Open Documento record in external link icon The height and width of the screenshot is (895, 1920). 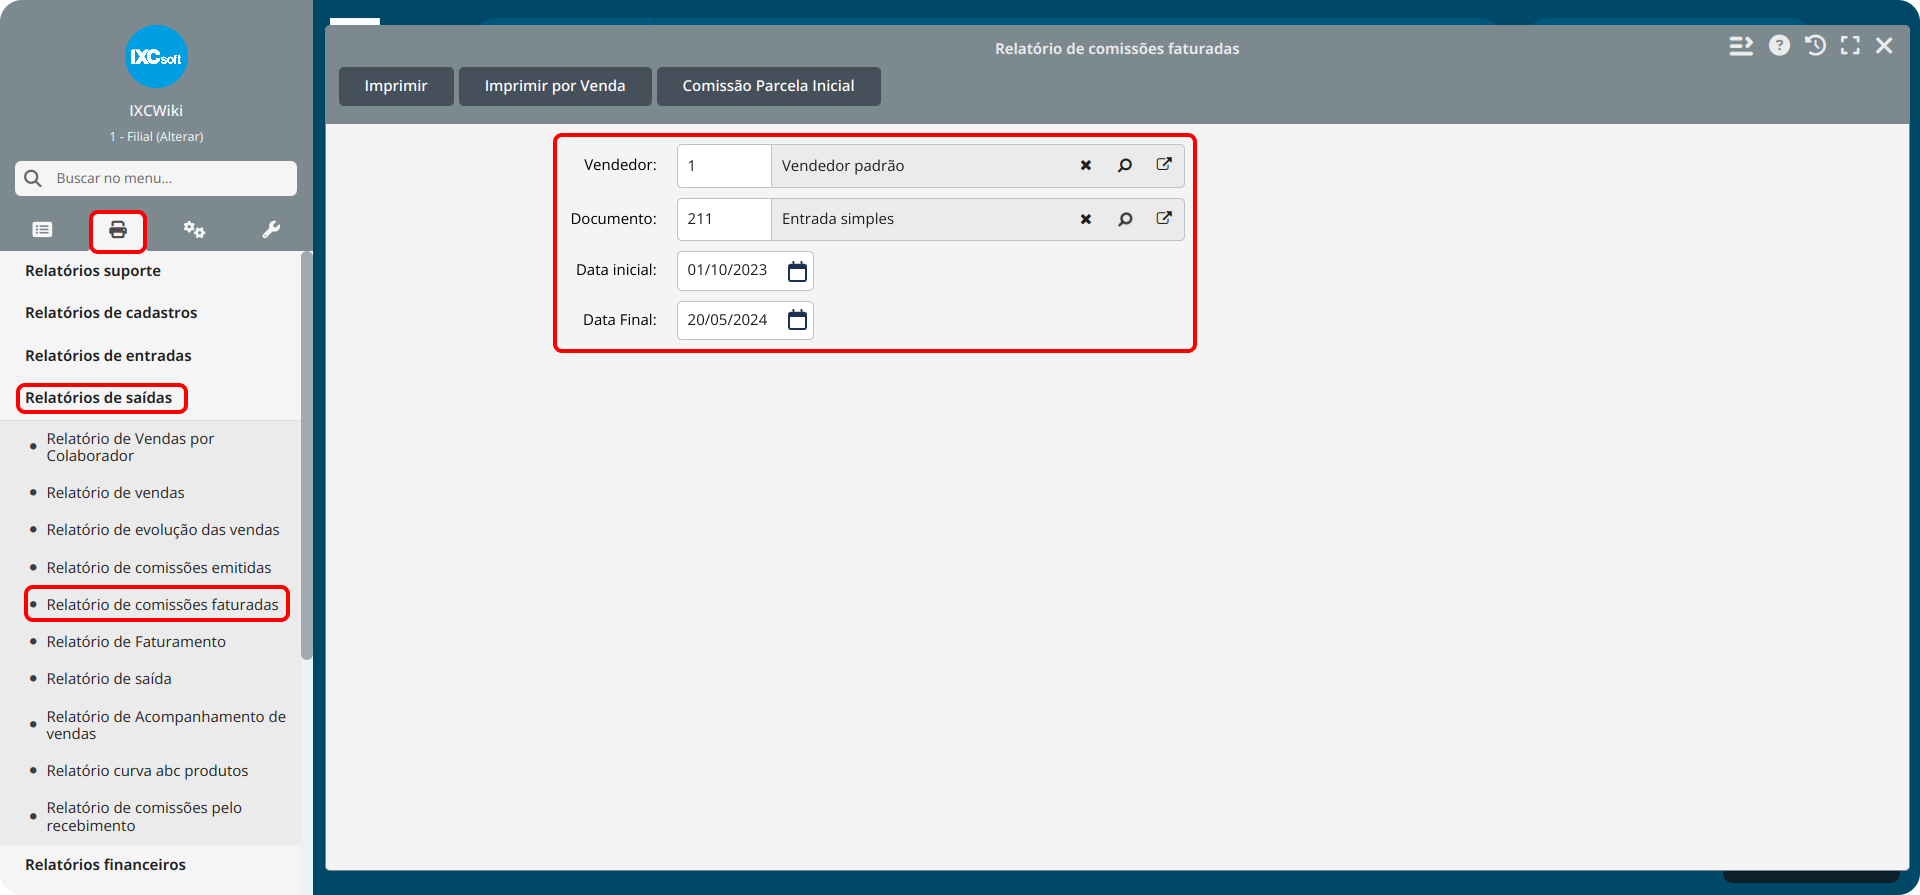(x=1164, y=218)
